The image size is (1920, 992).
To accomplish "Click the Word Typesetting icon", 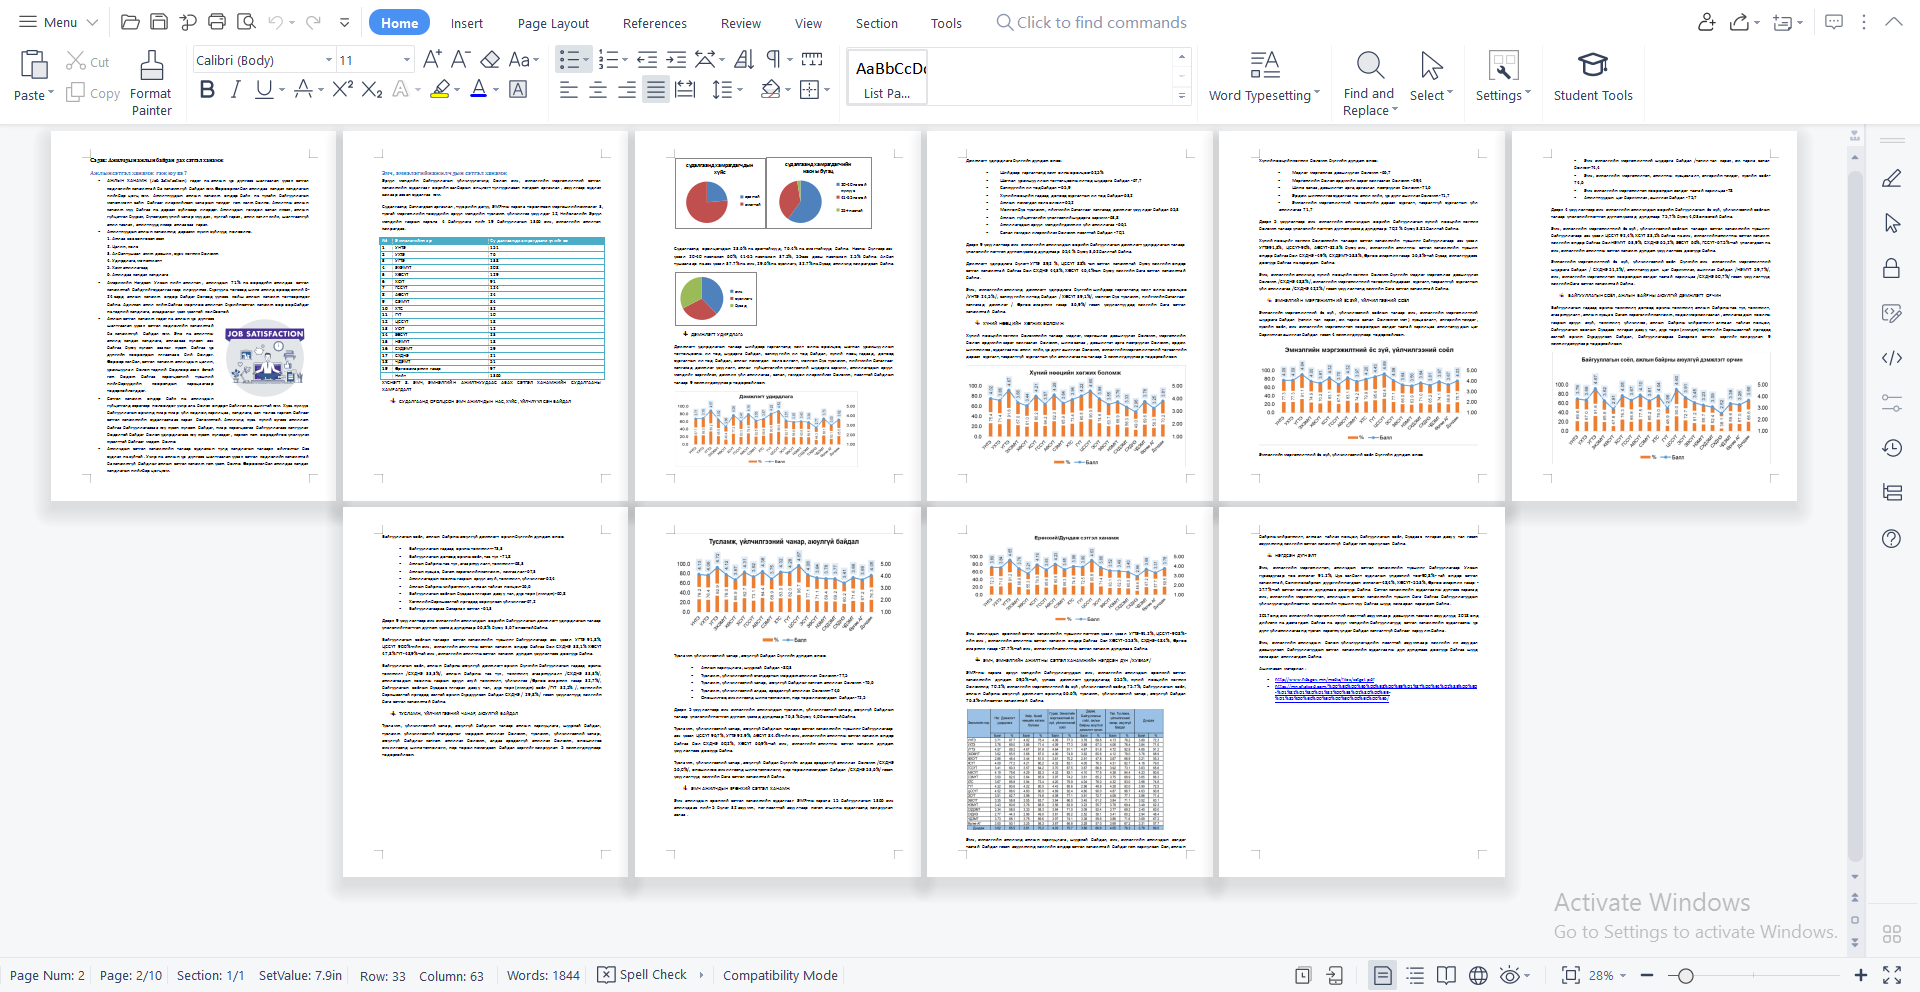I will coord(1264,78).
